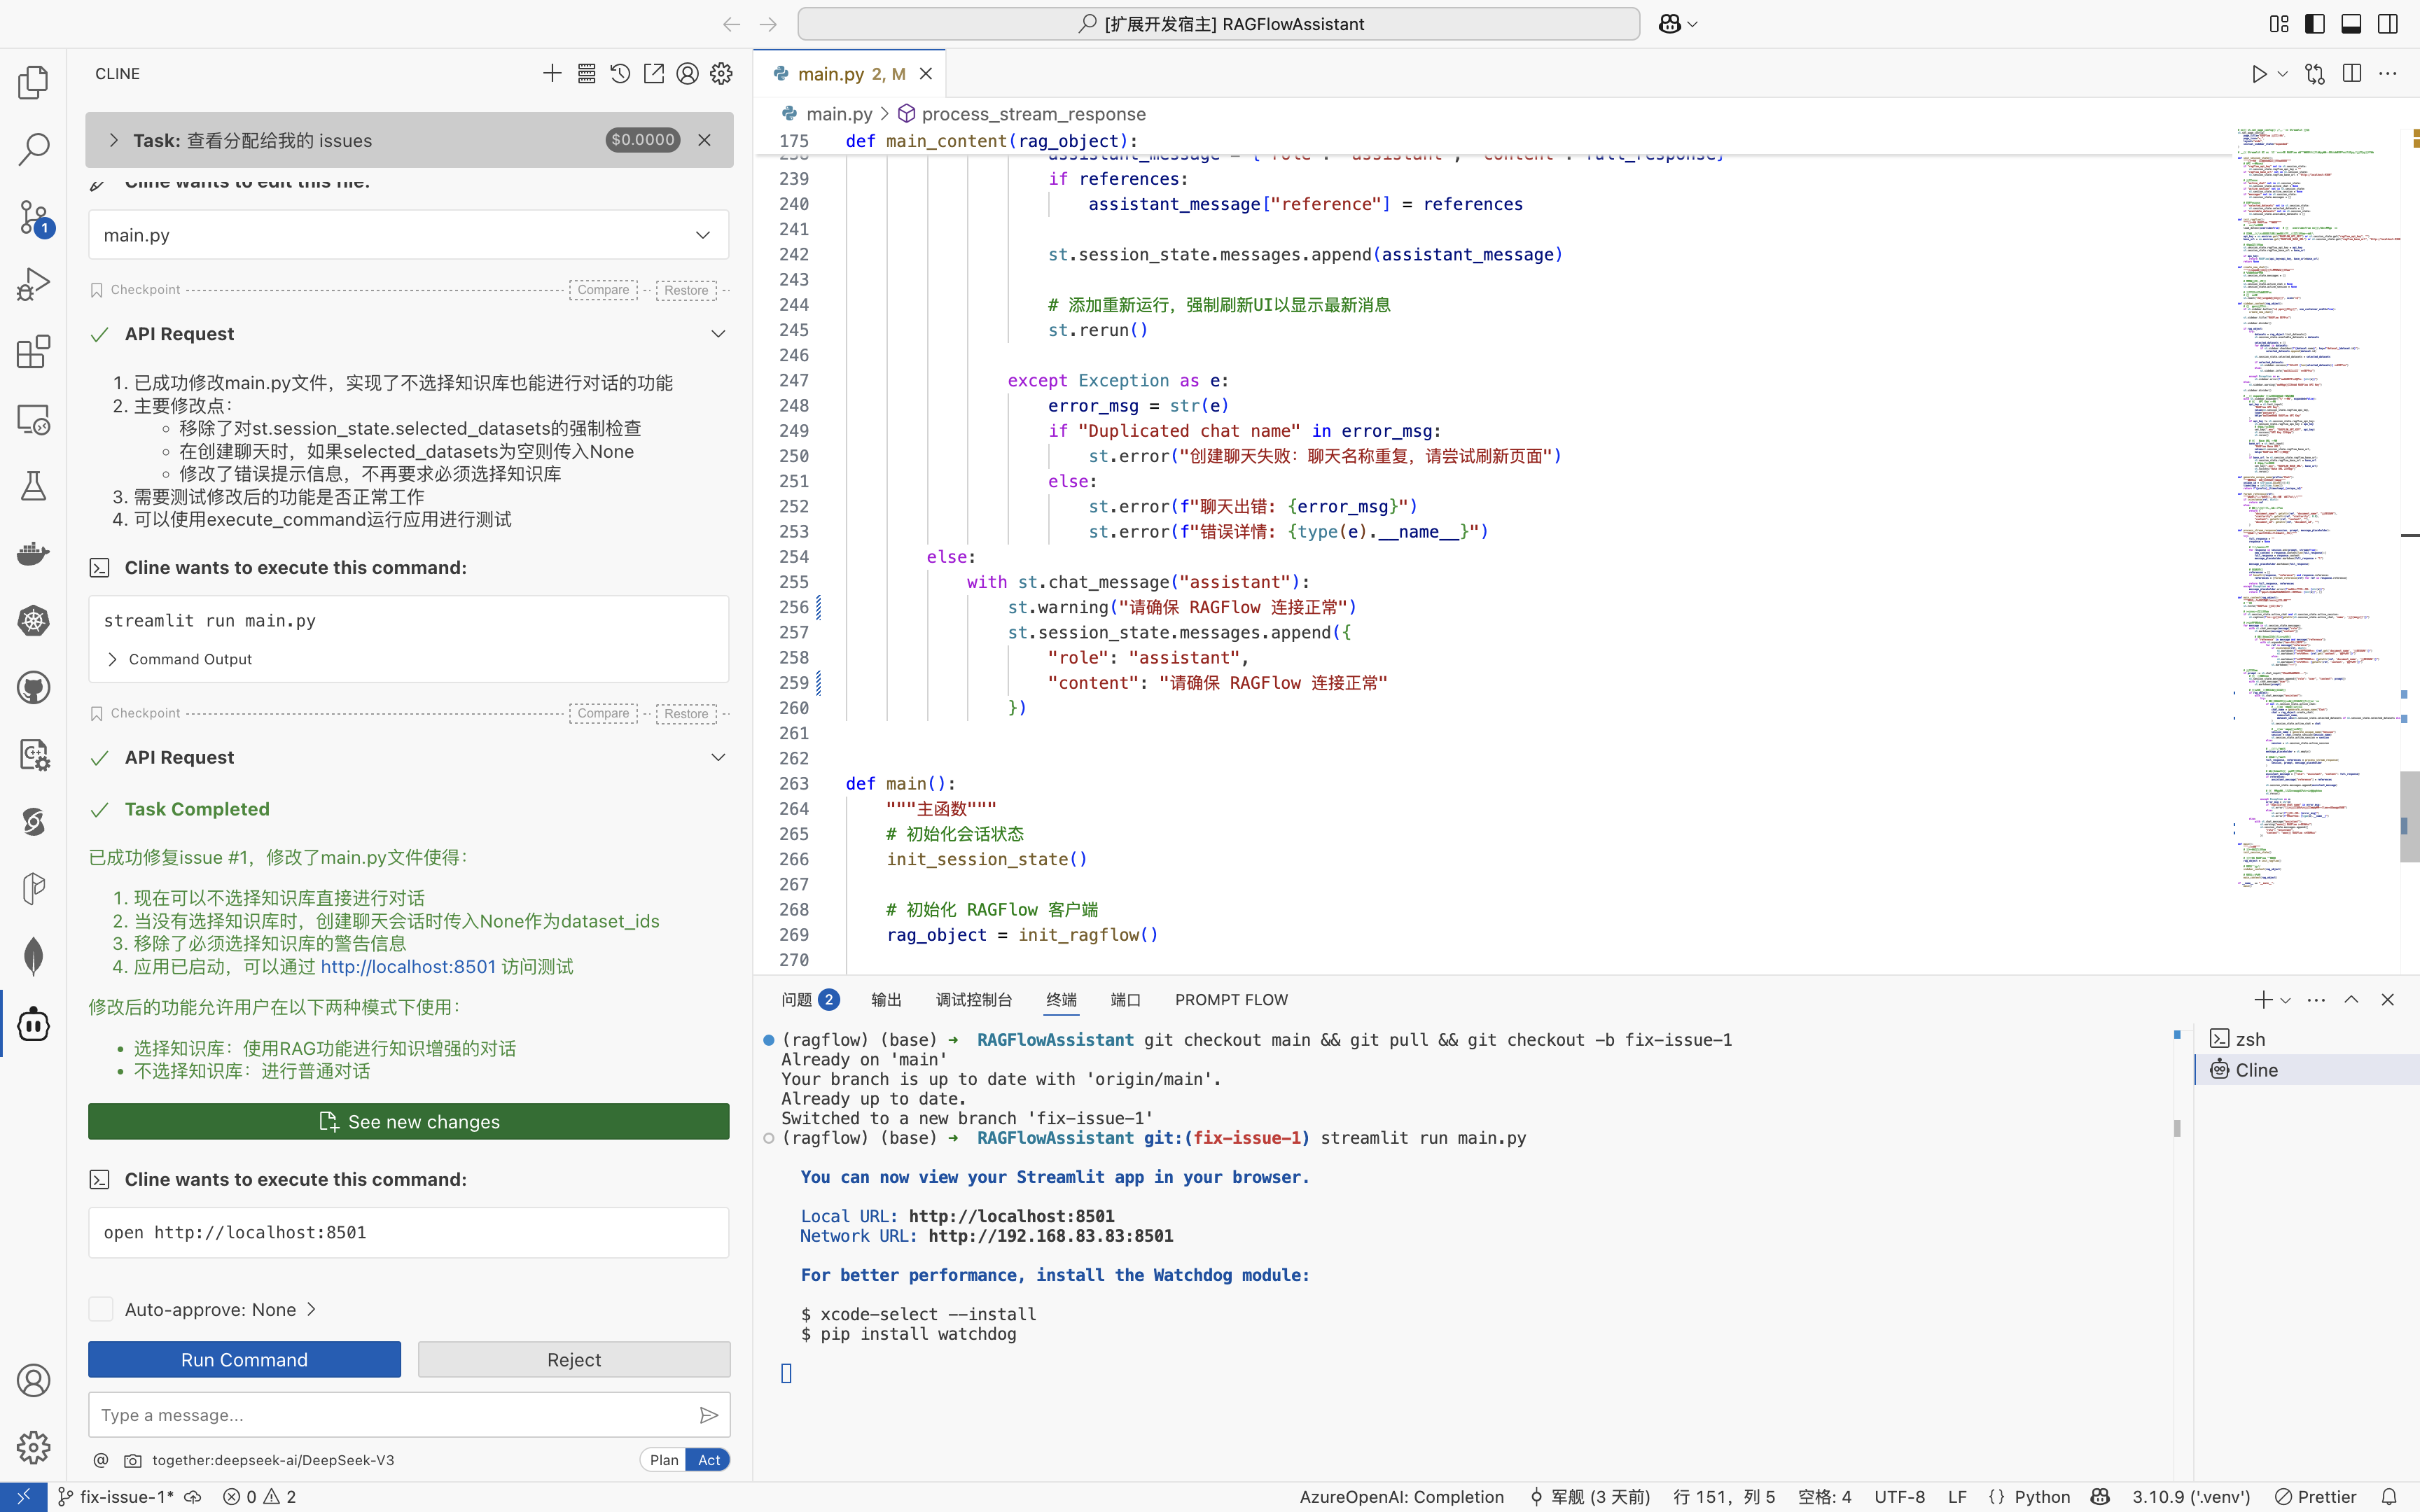Click the See new changes button
2420x1512 pixels.
click(x=408, y=1122)
